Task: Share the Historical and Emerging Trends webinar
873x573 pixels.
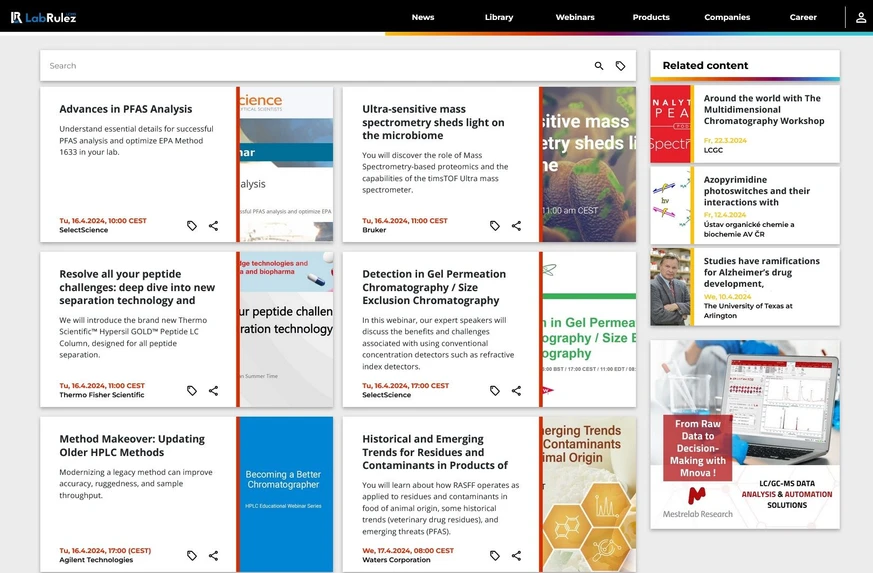Action: (517, 555)
